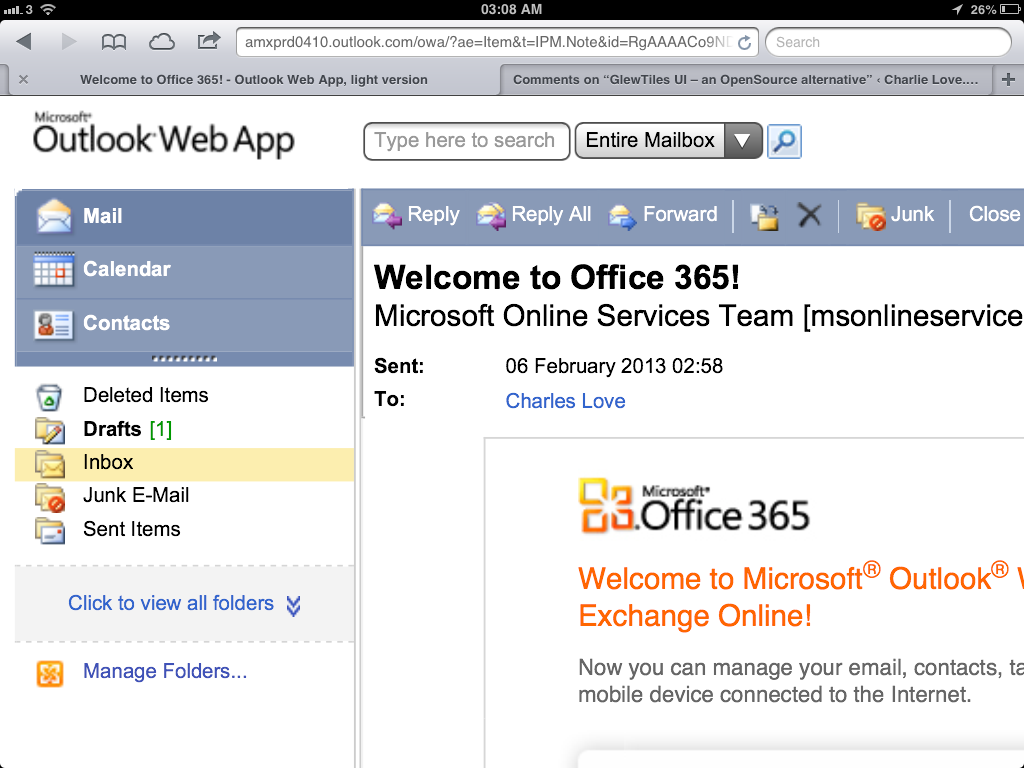
Task: Reload the page with the refresh icon
Action: (744, 42)
